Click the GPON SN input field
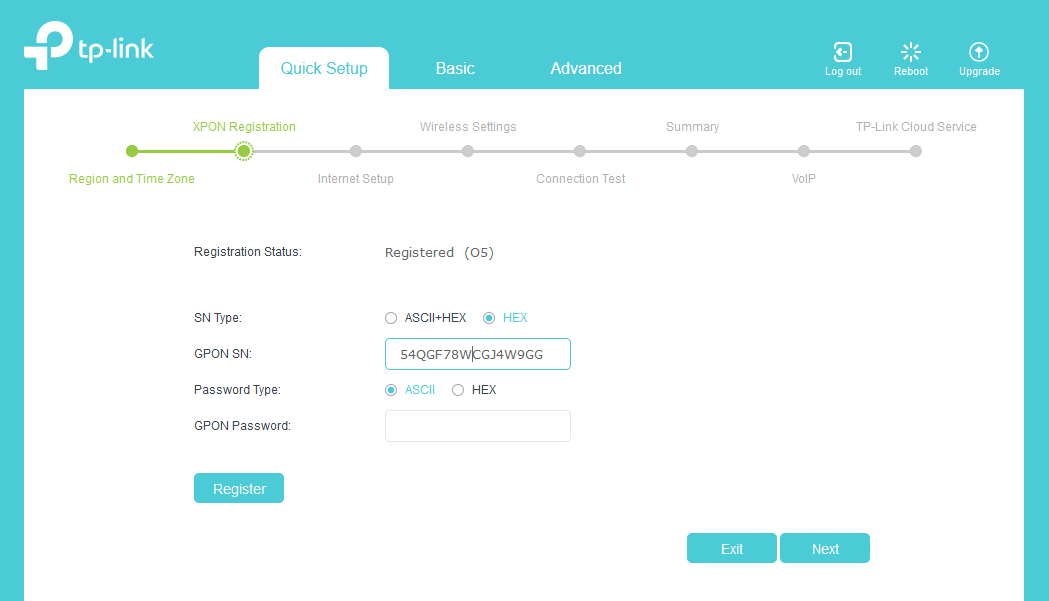The height and width of the screenshot is (601, 1049). pyautogui.click(x=477, y=354)
